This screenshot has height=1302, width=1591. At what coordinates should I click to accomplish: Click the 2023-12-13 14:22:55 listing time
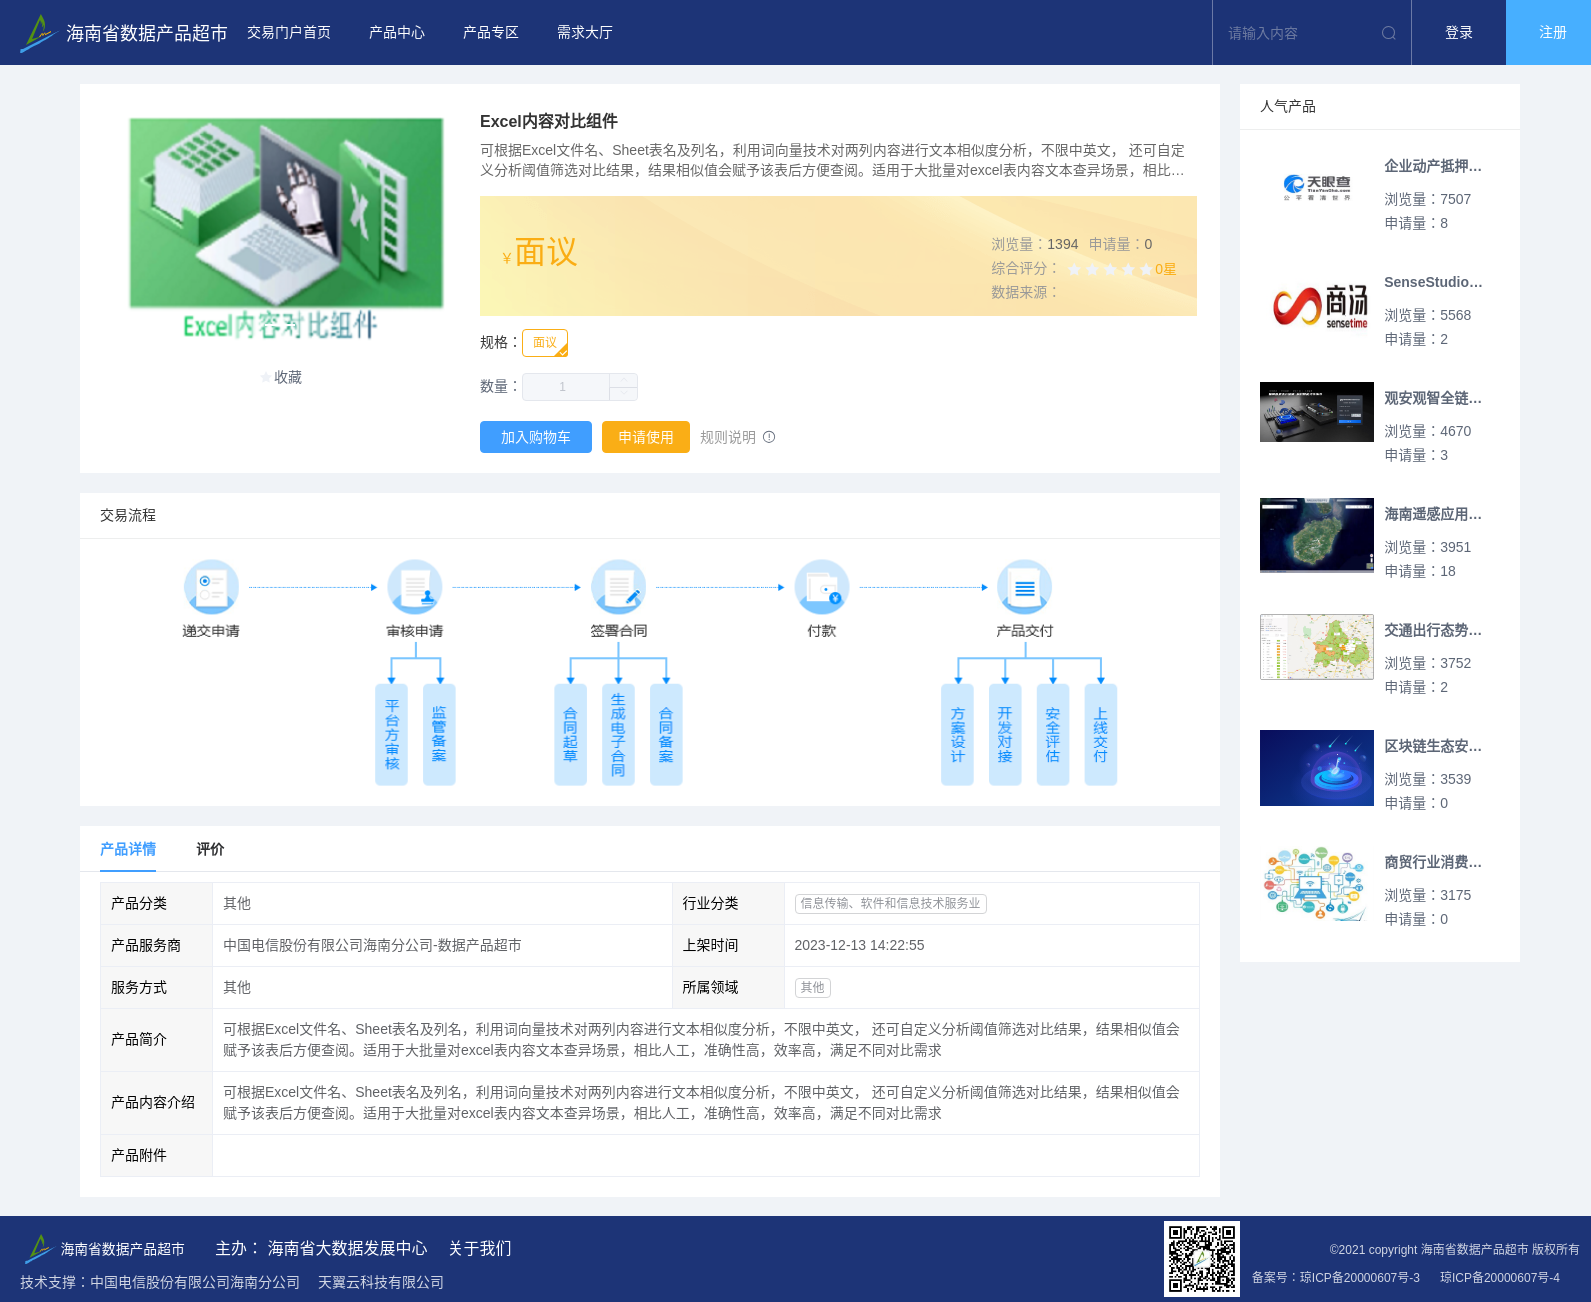pyautogui.click(x=859, y=945)
